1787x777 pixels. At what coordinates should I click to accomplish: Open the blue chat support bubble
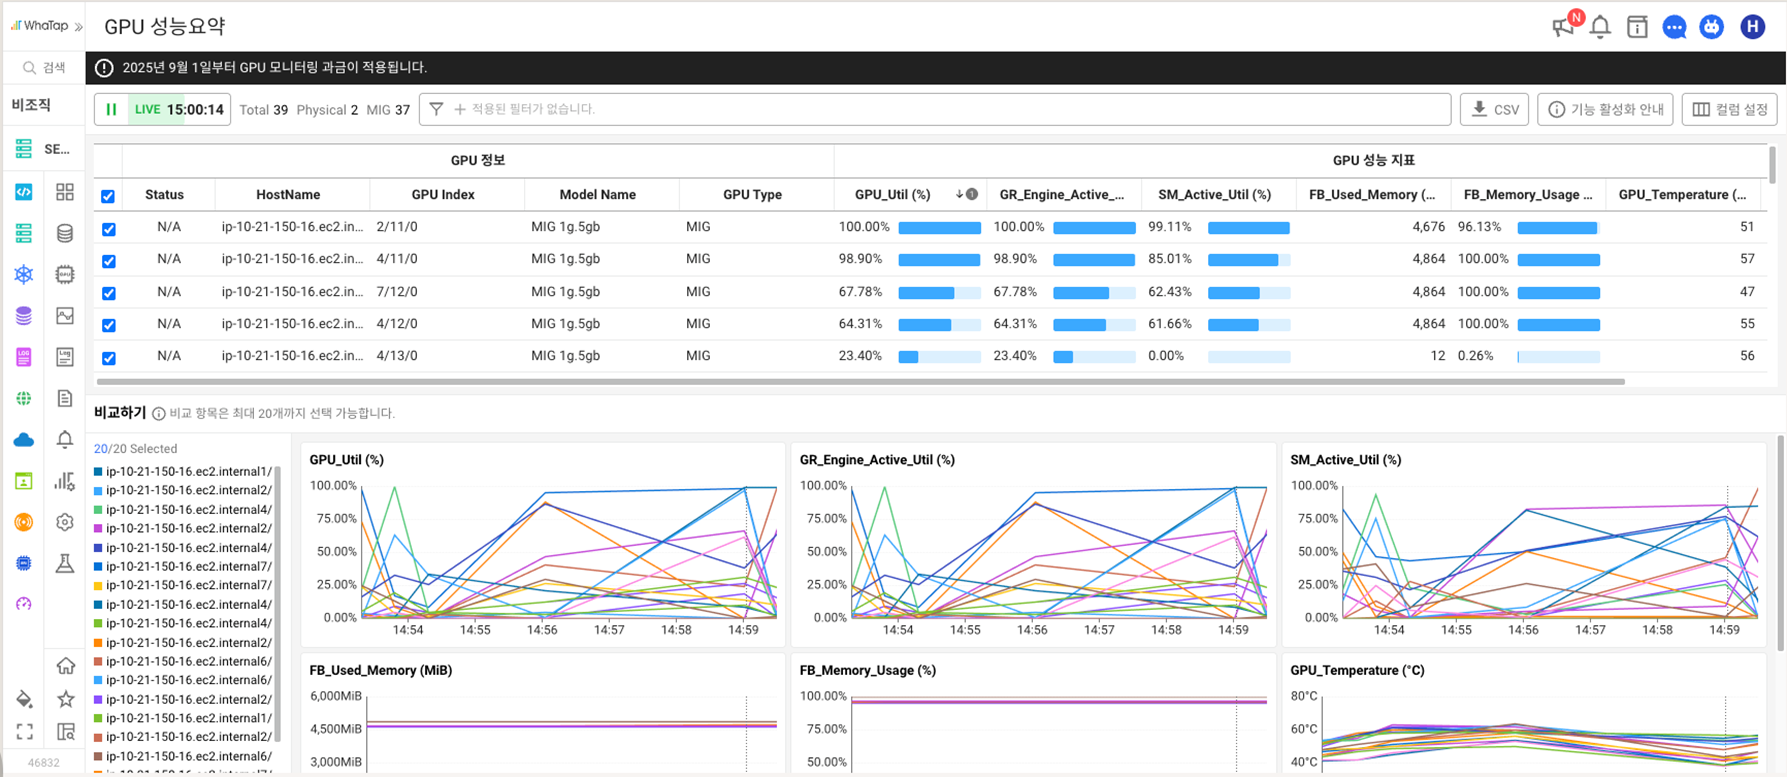(x=1674, y=27)
